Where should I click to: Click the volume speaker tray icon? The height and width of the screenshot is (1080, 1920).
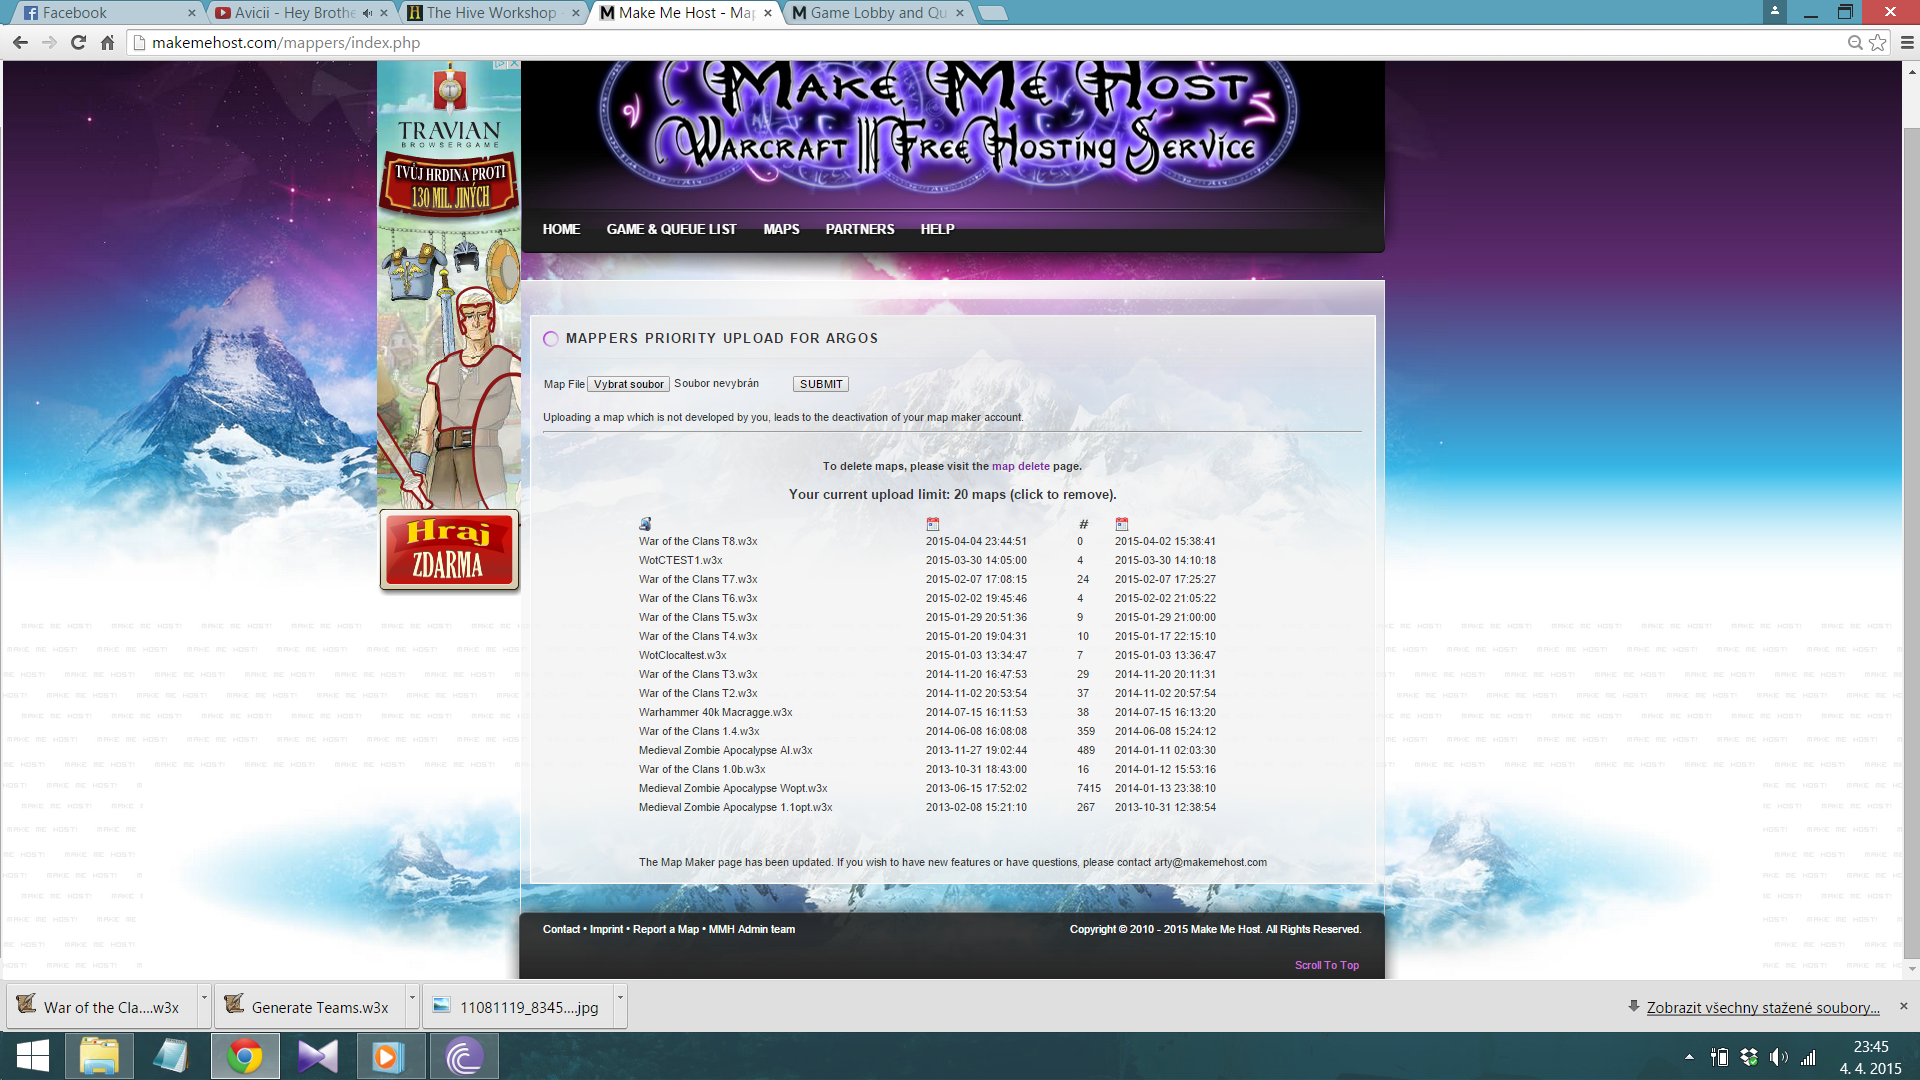pos(1778,1057)
